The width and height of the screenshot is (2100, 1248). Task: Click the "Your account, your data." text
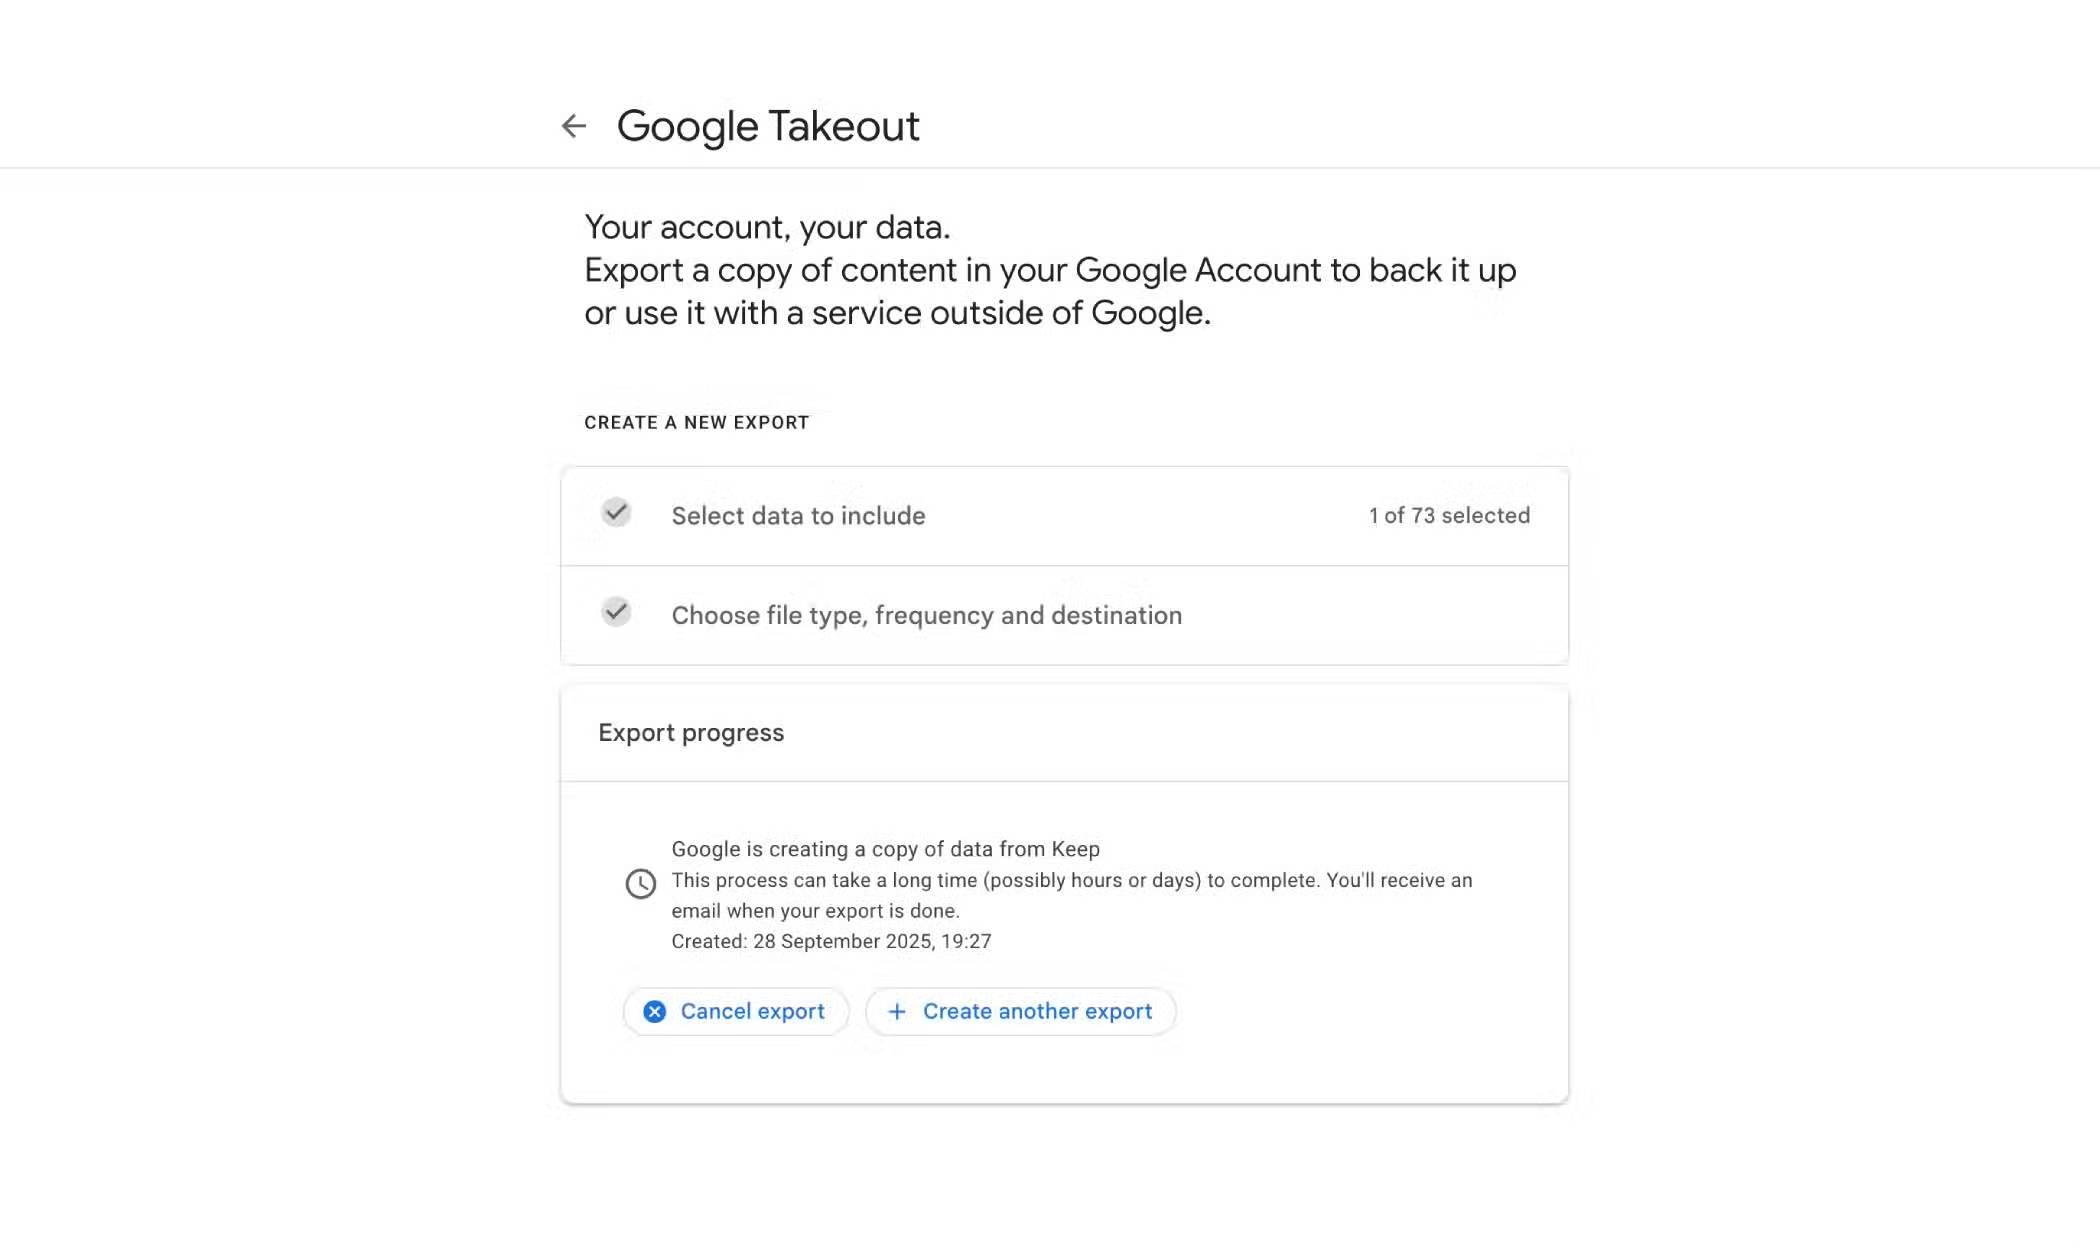point(767,227)
